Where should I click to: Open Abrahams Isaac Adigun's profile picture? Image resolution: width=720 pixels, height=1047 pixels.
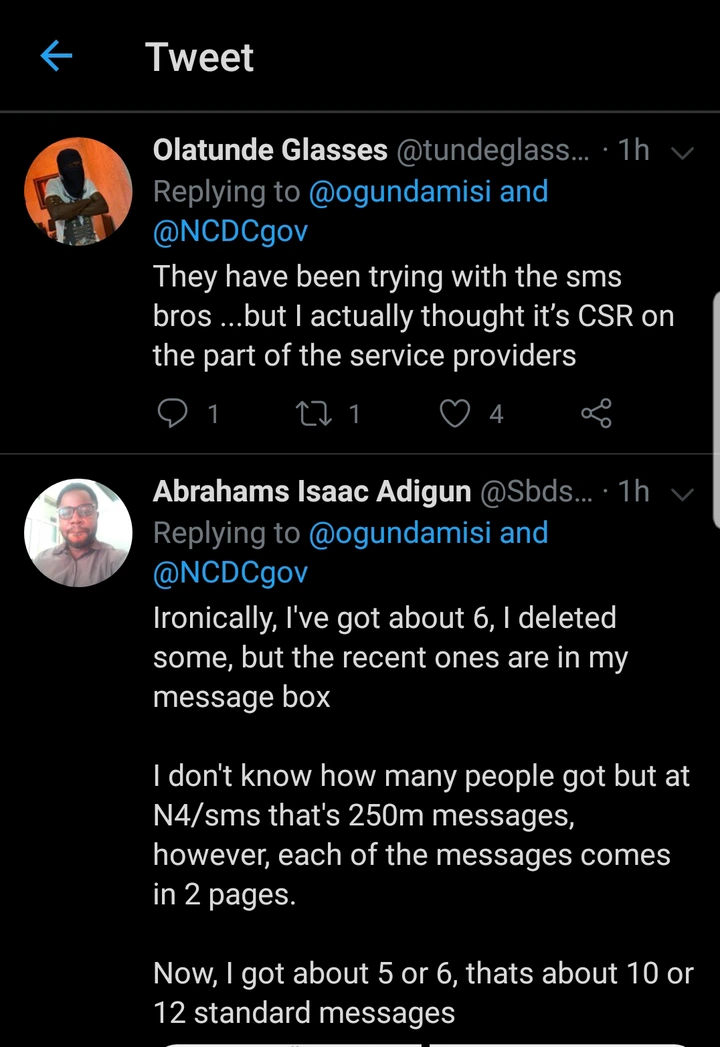tap(78, 532)
